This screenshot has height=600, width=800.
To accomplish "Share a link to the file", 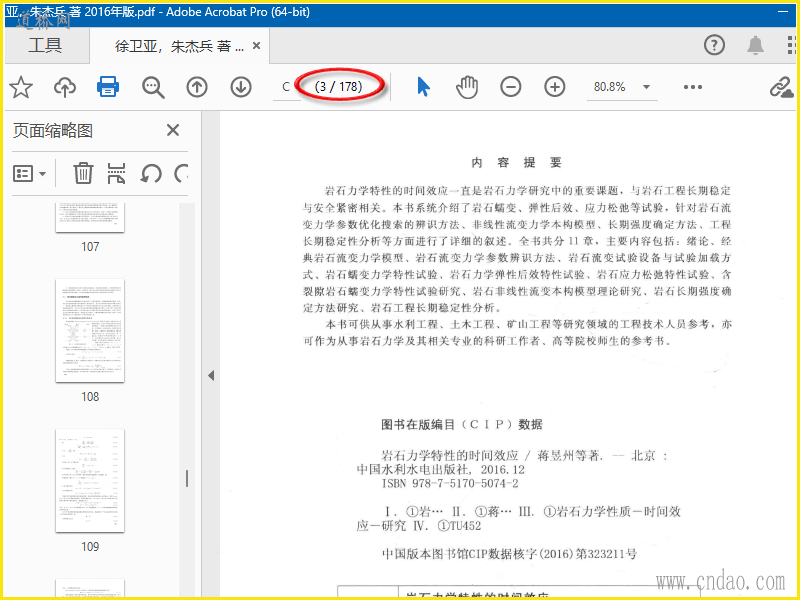I will coord(782,88).
